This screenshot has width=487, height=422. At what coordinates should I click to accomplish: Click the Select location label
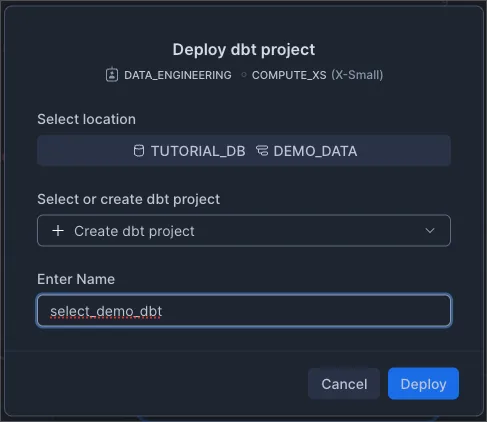coord(86,119)
